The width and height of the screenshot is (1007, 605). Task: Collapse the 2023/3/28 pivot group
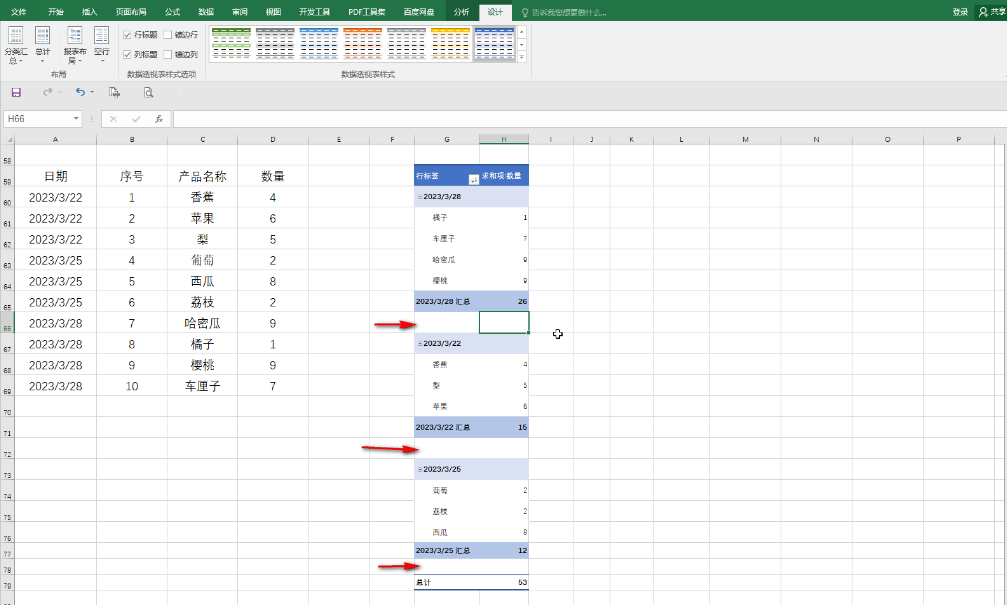[x=419, y=197]
